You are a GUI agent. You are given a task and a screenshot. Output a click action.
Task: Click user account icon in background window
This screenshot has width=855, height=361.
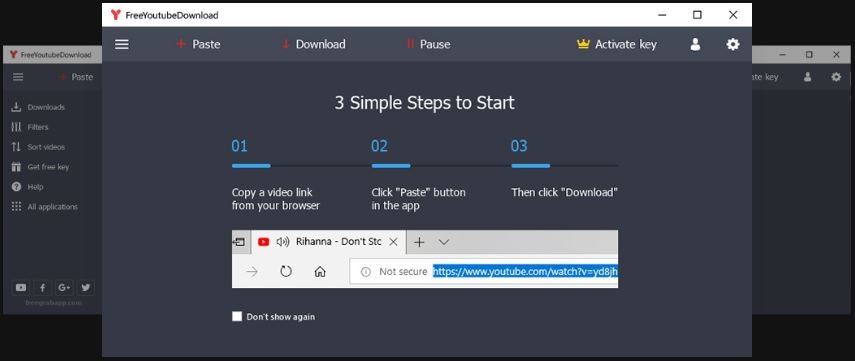(x=808, y=77)
